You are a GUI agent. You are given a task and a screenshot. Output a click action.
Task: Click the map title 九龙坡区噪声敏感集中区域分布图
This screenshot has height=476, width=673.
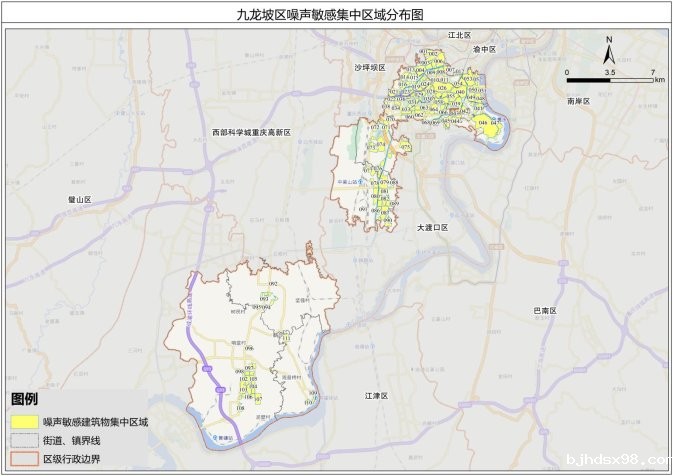click(x=336, y=15)
